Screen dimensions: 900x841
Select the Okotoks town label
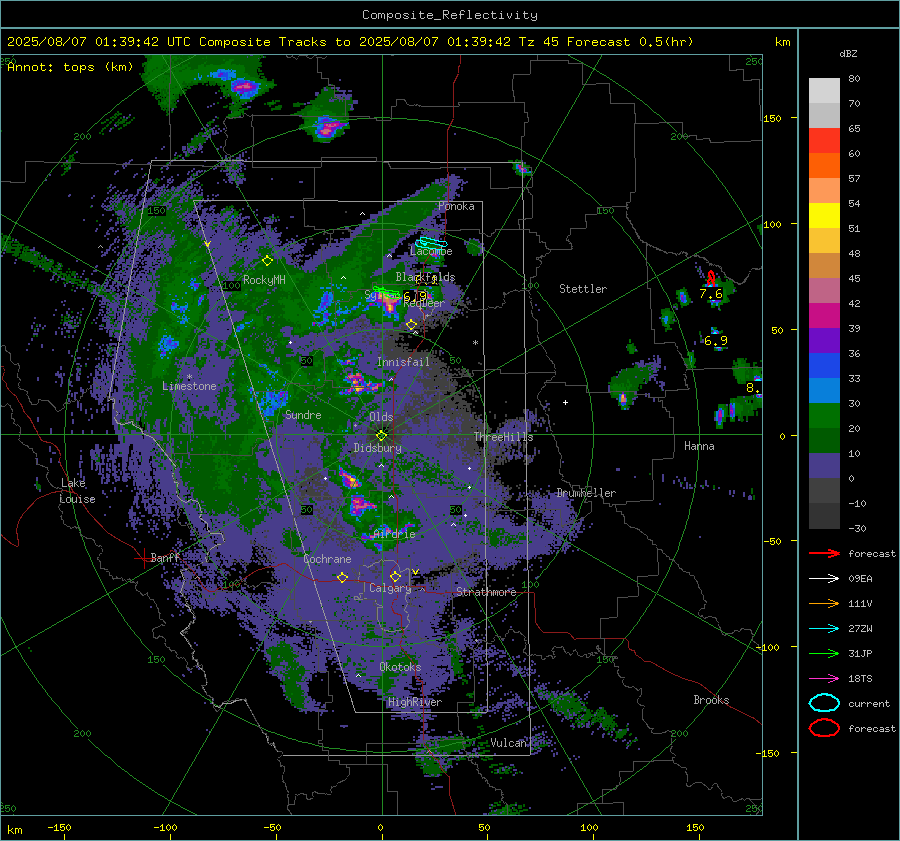point(400,667)
